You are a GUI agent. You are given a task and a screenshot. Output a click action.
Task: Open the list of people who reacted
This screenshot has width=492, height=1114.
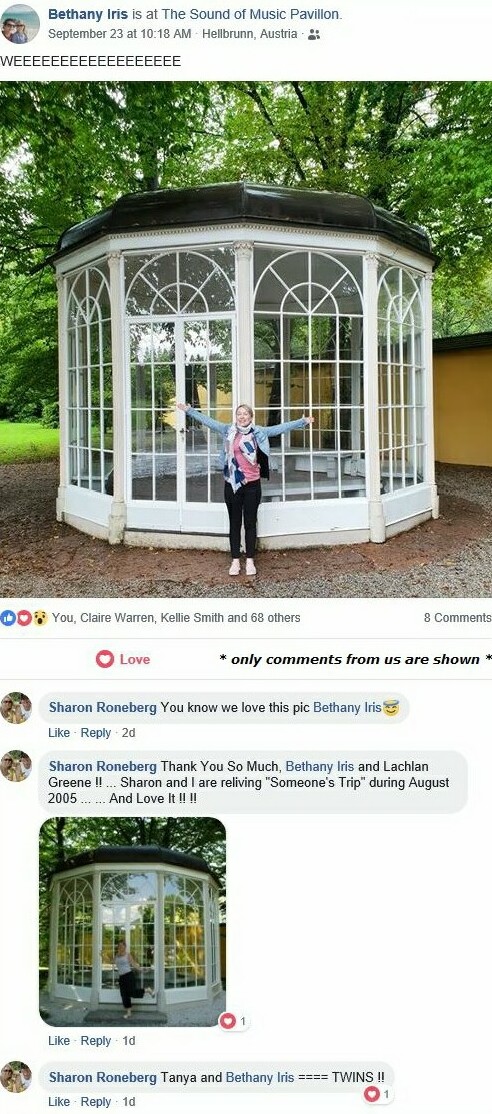(x=176, y=617)
